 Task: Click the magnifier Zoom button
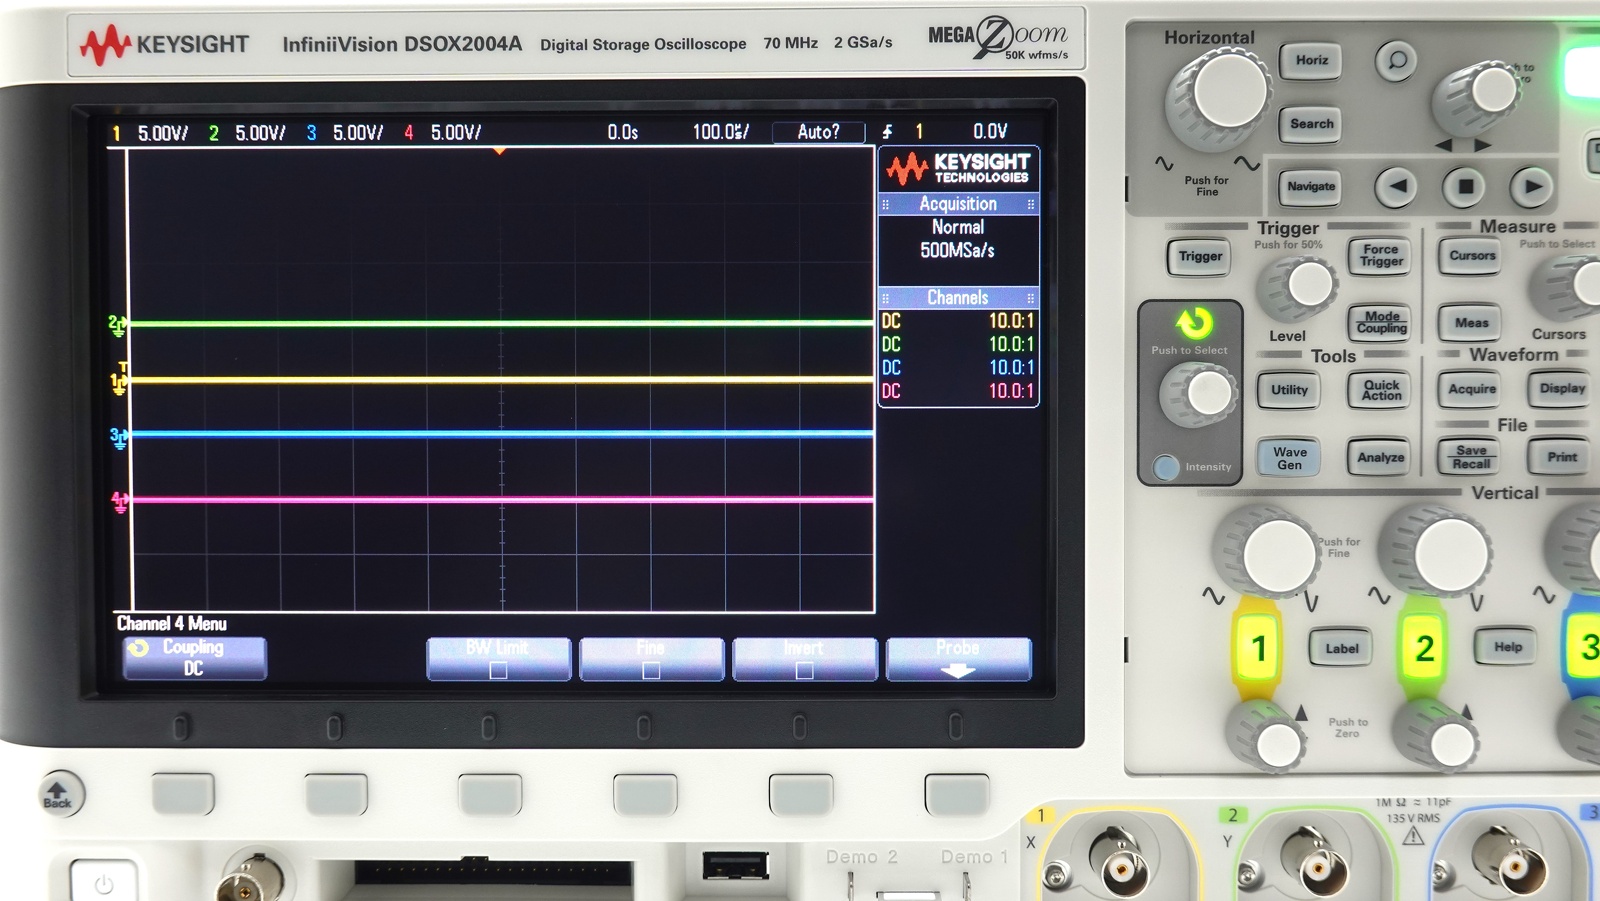1396,61
